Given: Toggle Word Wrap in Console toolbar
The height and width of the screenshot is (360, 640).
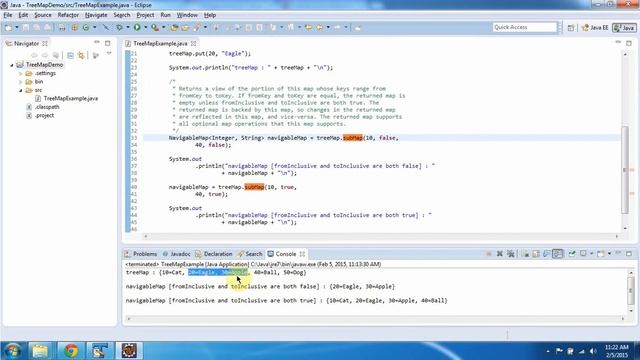Looking at the screenshot, I should point(547,254).
